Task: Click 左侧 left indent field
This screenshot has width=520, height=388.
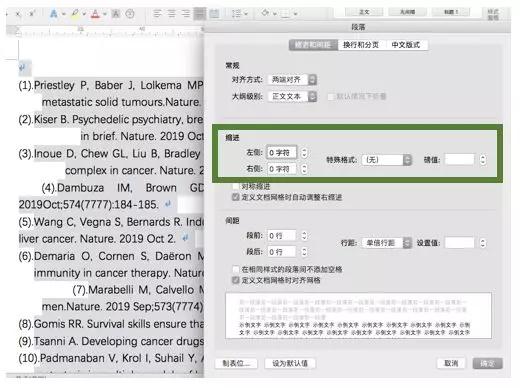Action: 281,153
